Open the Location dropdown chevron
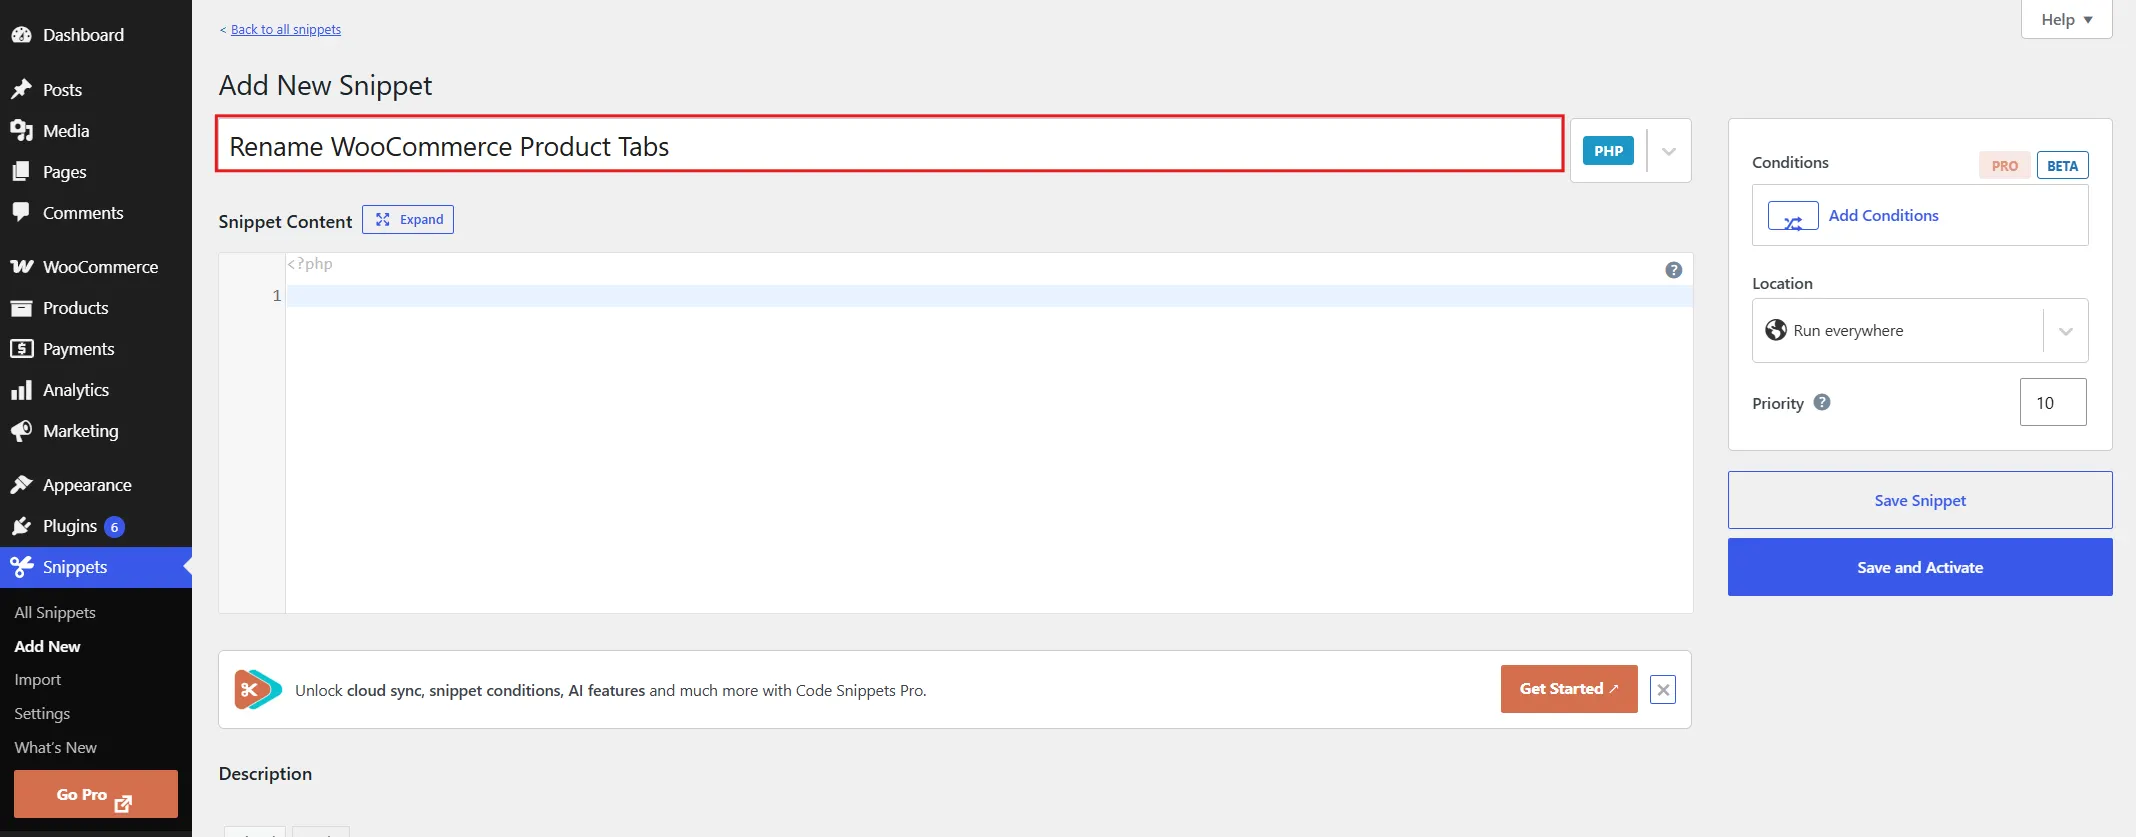This screenshot has height=837, width=2136. [2066, 331]
